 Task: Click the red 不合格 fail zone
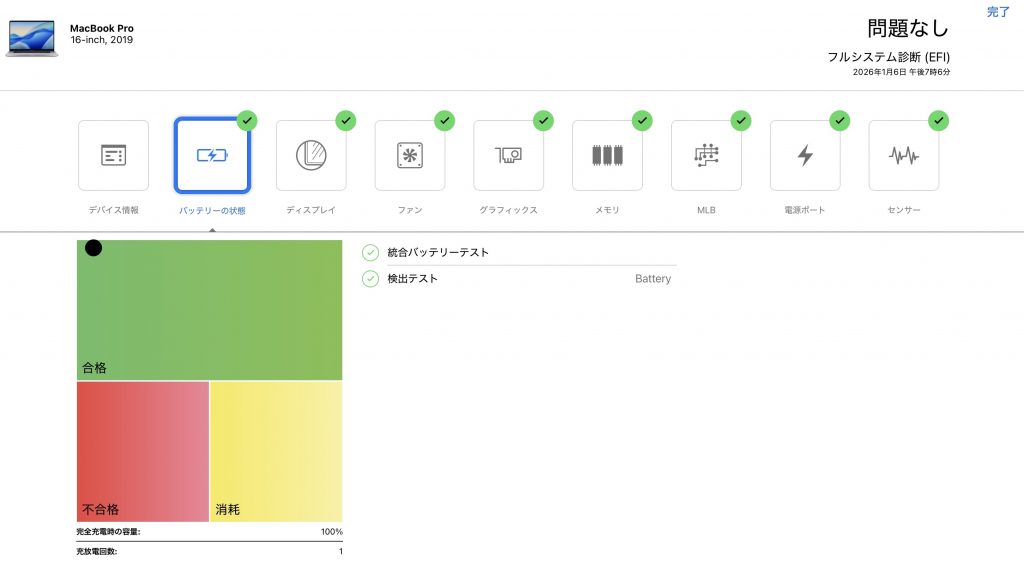click(x=142, y=450)
